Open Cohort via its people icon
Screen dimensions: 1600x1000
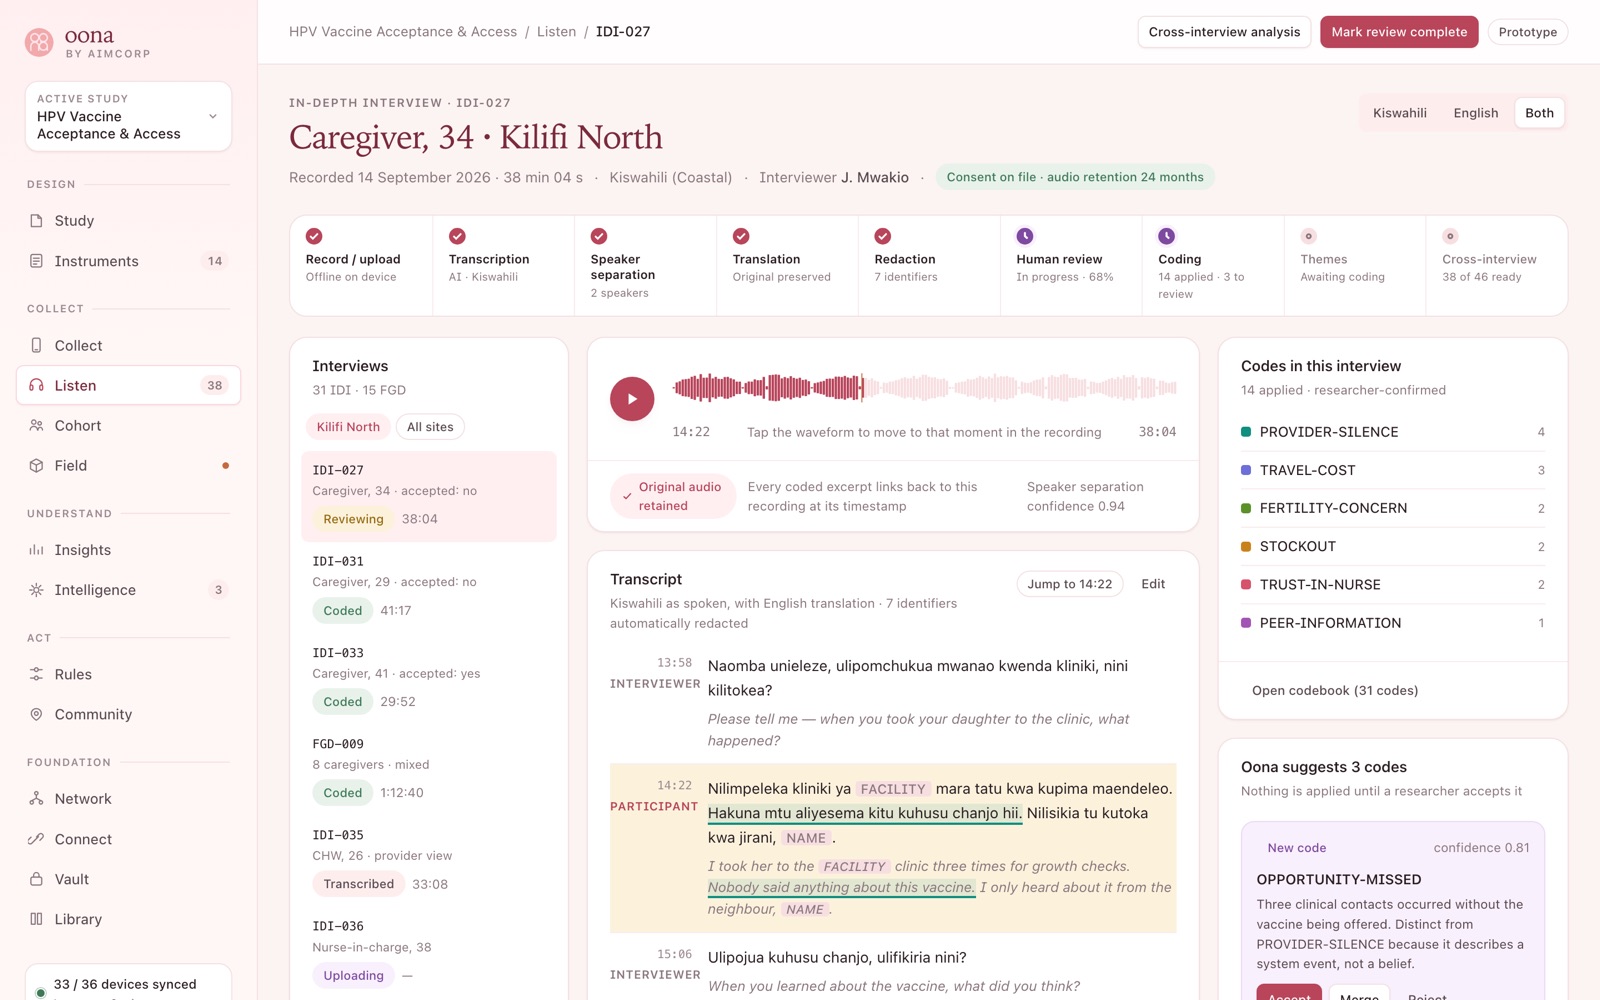click(36, 425)
